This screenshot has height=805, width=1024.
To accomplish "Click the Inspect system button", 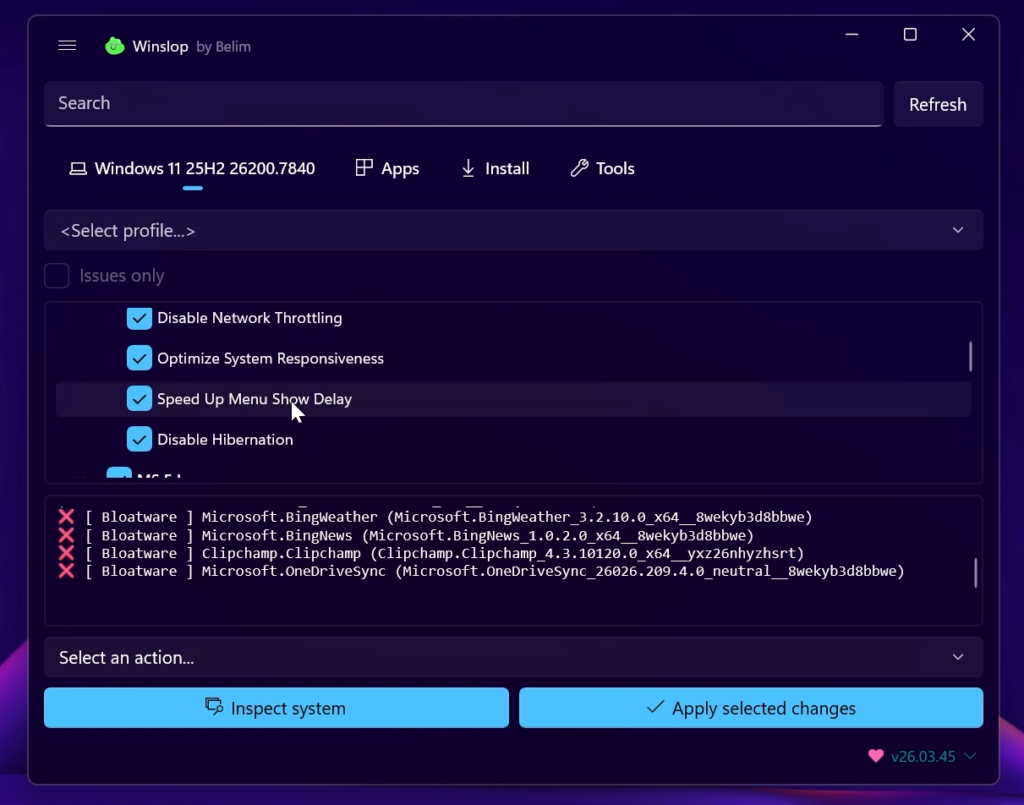I will click(276, 708).
